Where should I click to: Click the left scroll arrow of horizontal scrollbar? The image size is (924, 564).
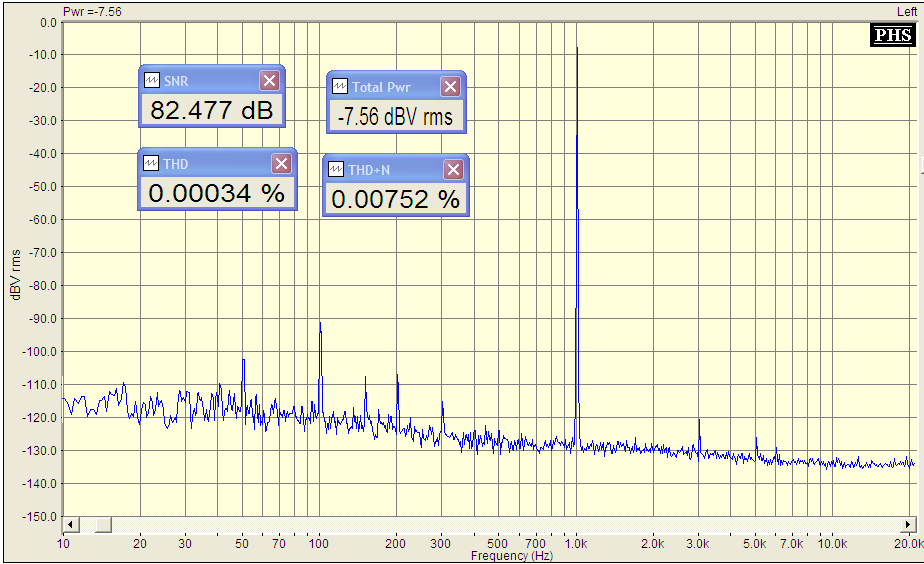[x=70, y=525]
